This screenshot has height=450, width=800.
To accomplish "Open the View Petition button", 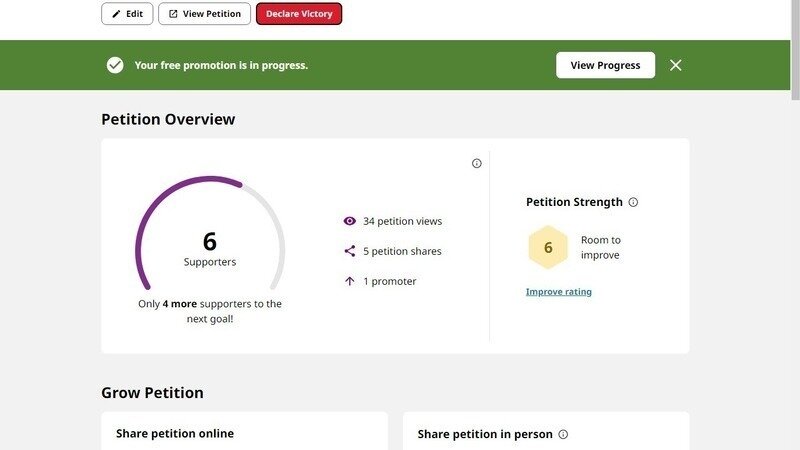I will pos(204,14).
